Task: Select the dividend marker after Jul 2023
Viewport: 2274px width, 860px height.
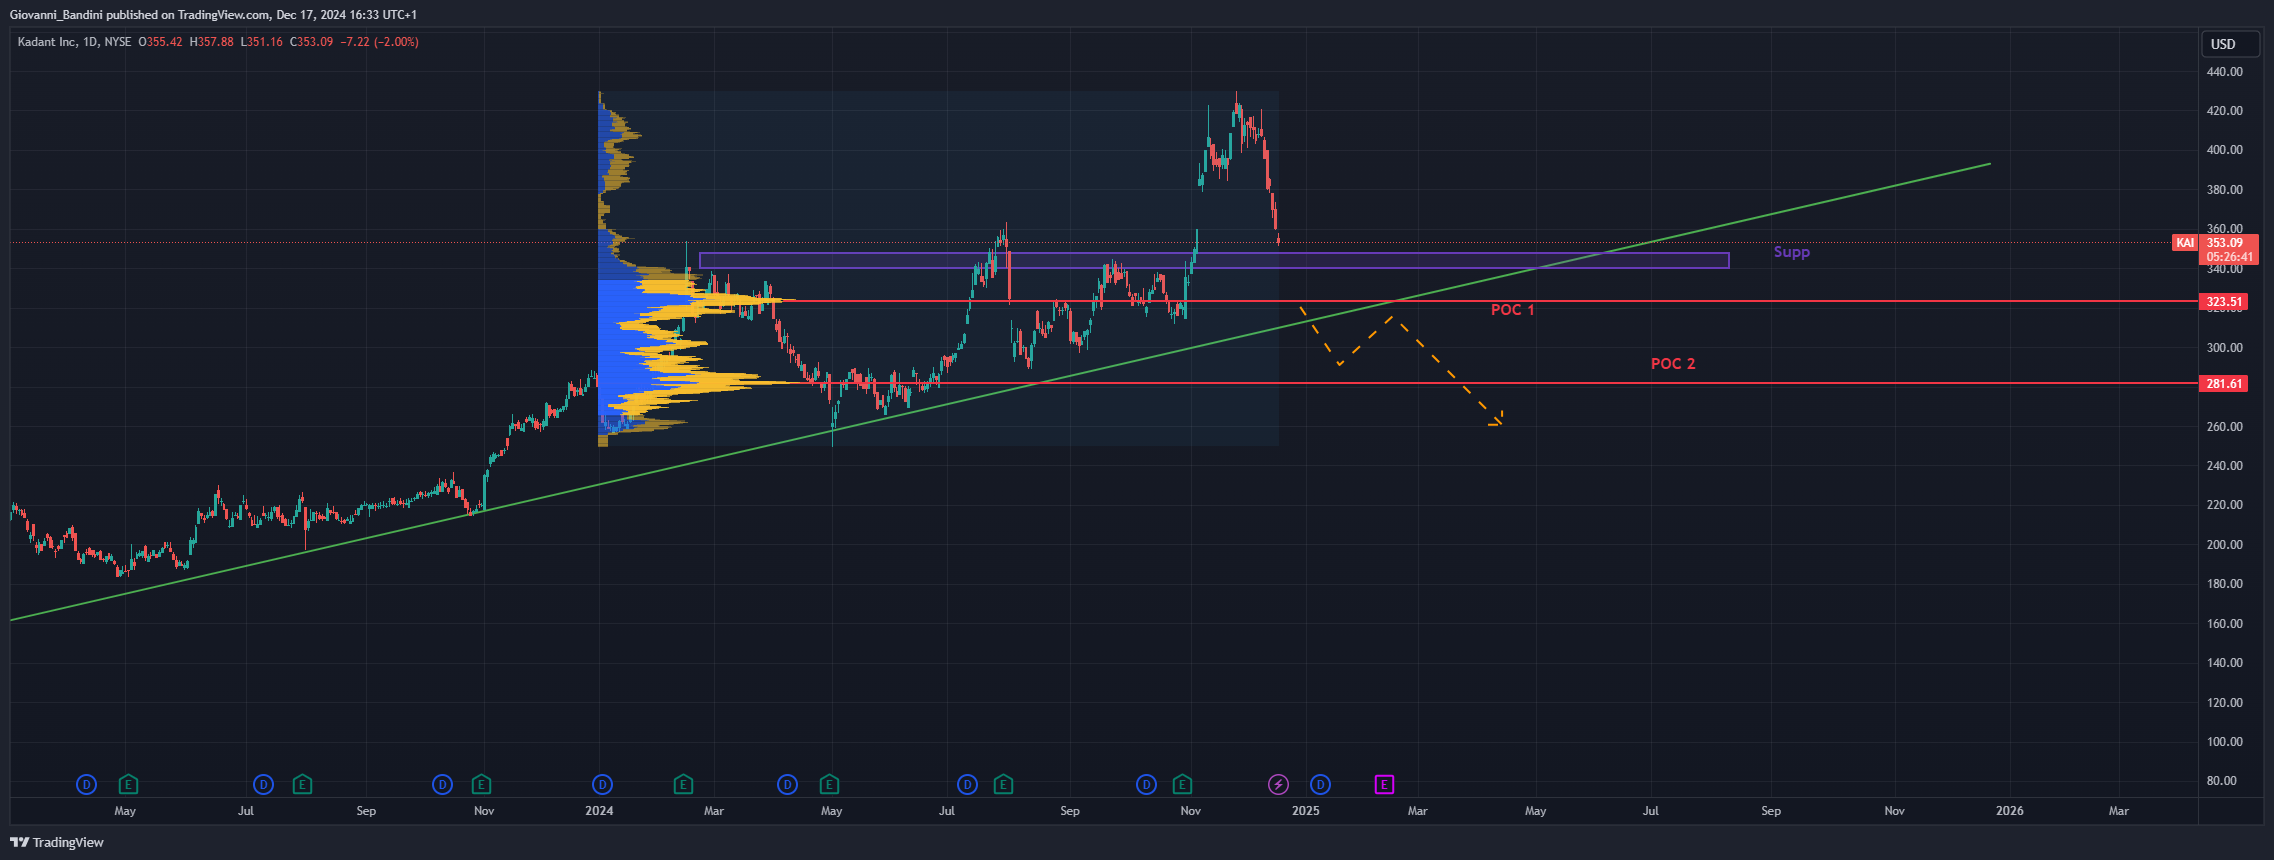Action: tap(263, 785)
